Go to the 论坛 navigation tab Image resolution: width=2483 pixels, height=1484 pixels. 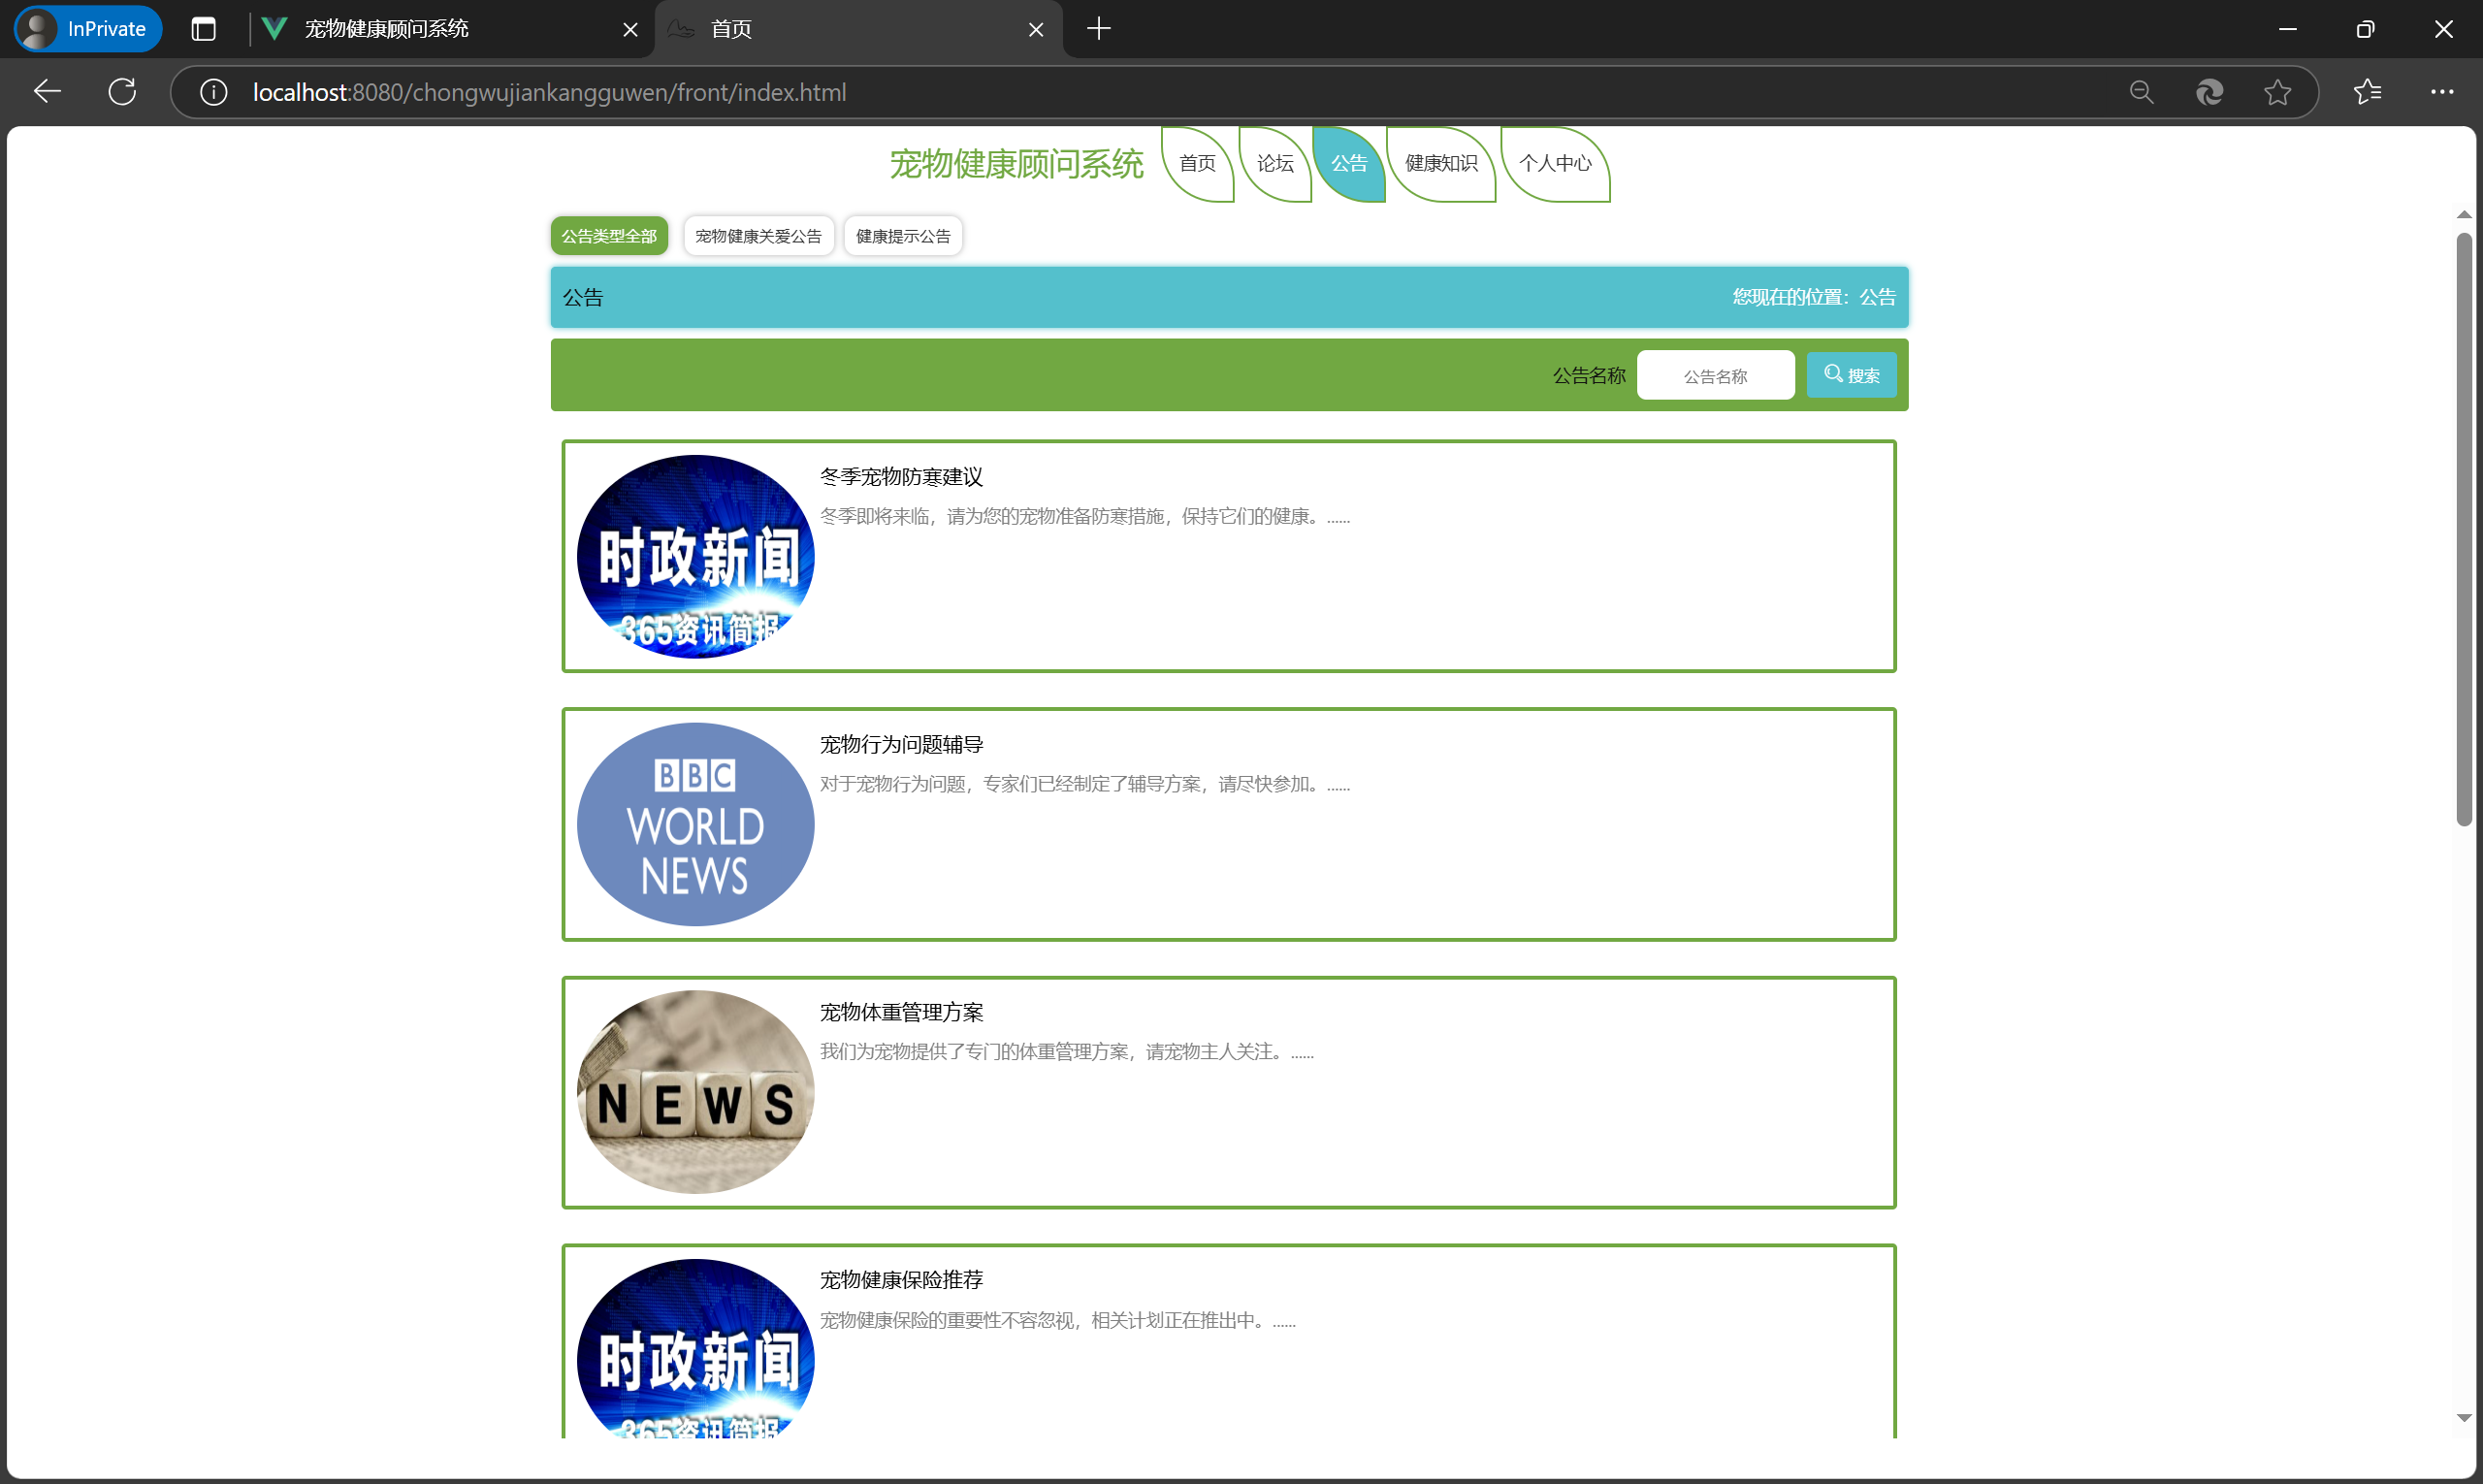coord(1274,163)
